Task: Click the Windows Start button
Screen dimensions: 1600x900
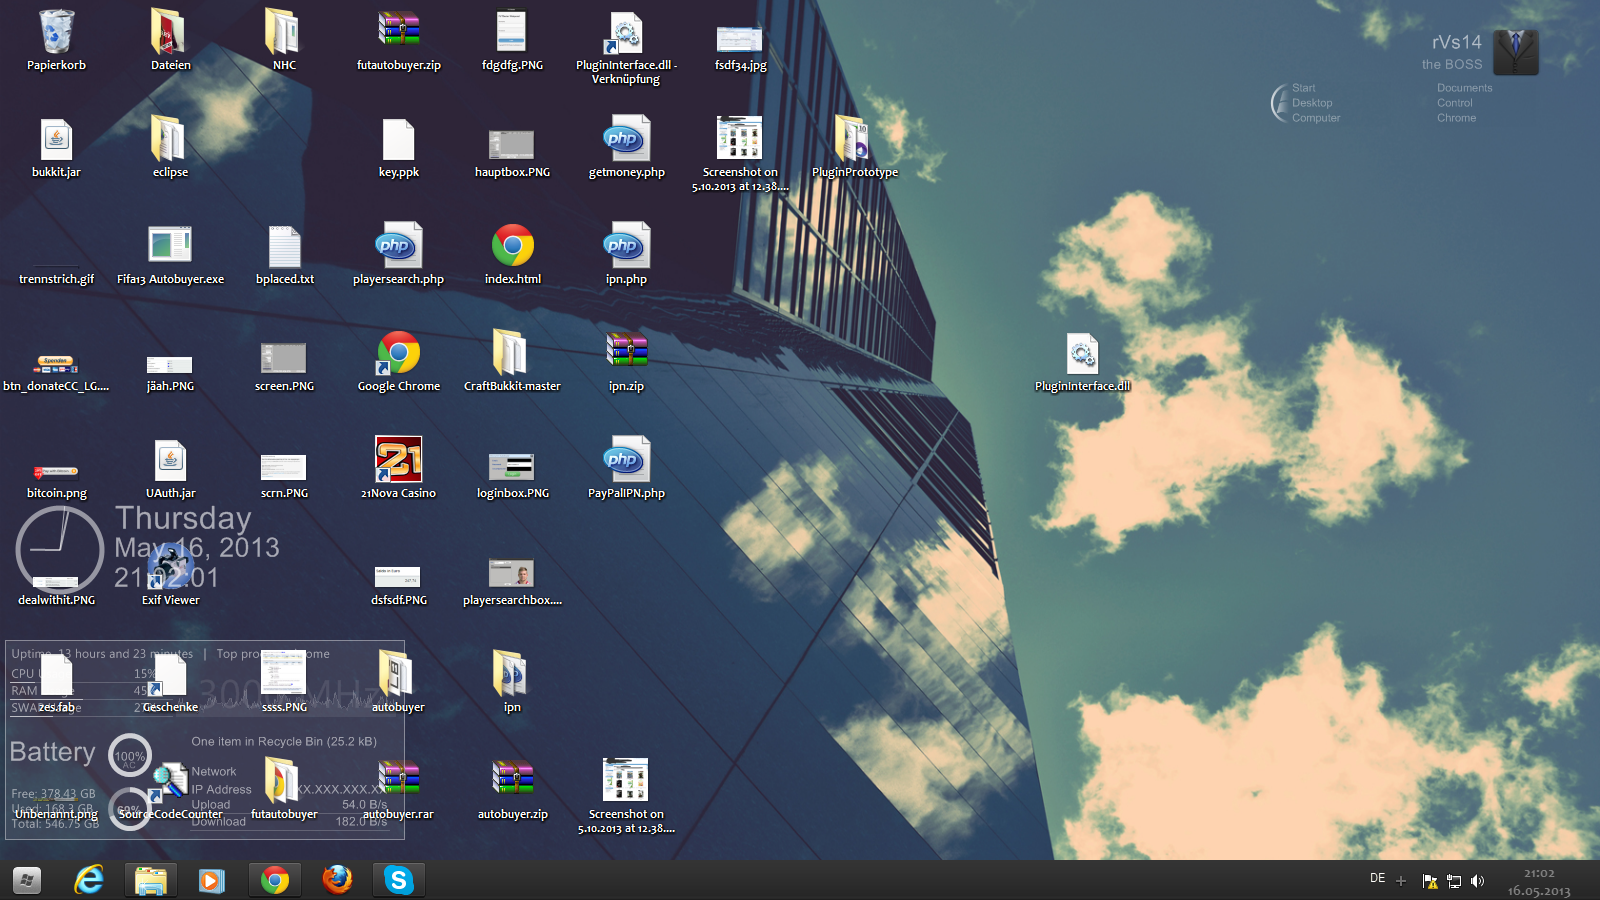Action: (x=27, y=880)
